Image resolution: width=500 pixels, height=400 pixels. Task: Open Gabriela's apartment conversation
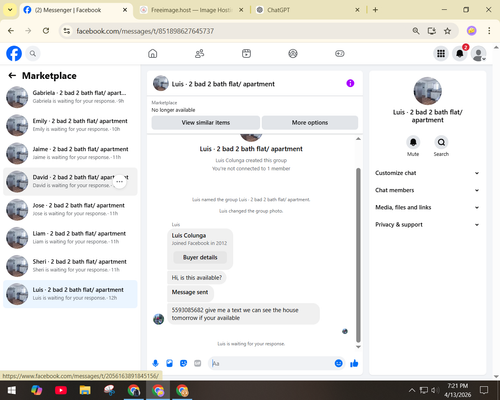coord(70,97)
